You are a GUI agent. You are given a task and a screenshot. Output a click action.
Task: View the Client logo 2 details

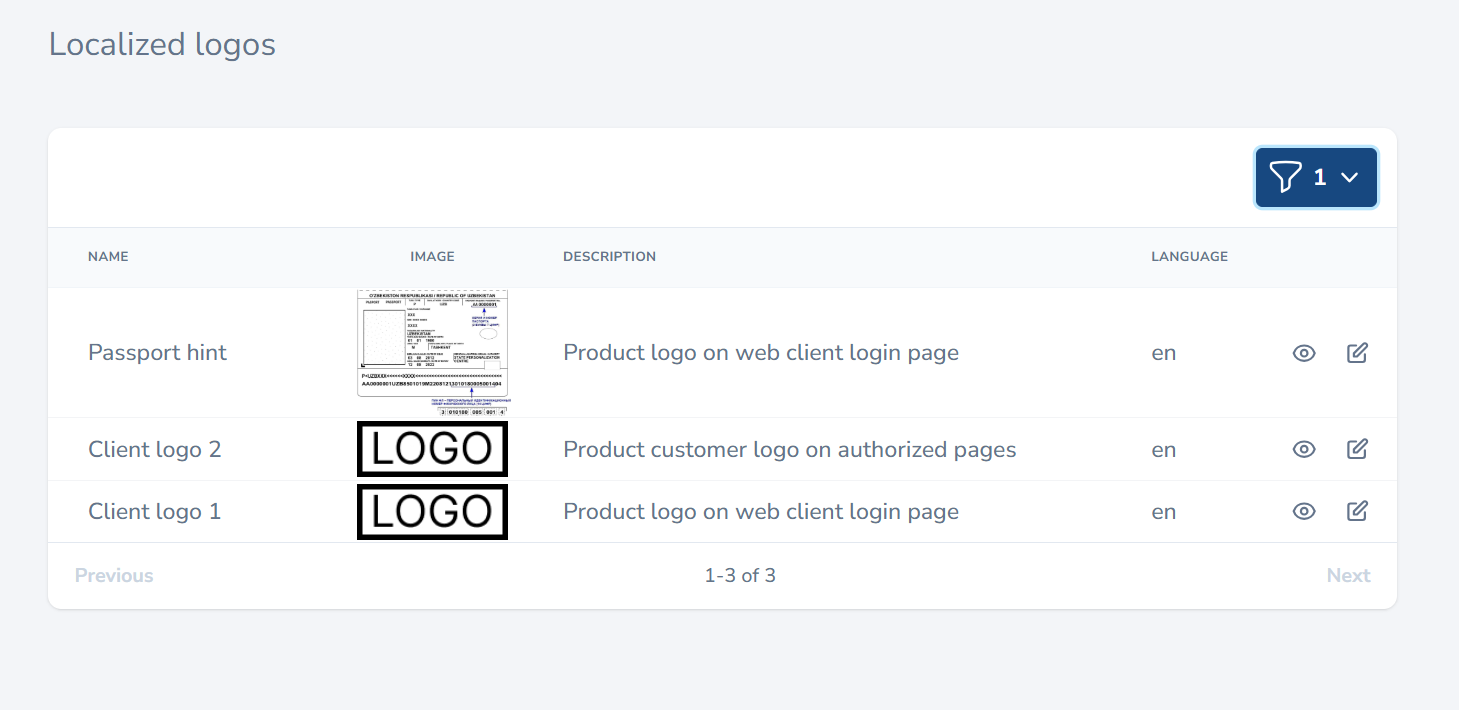[1304, 450]
